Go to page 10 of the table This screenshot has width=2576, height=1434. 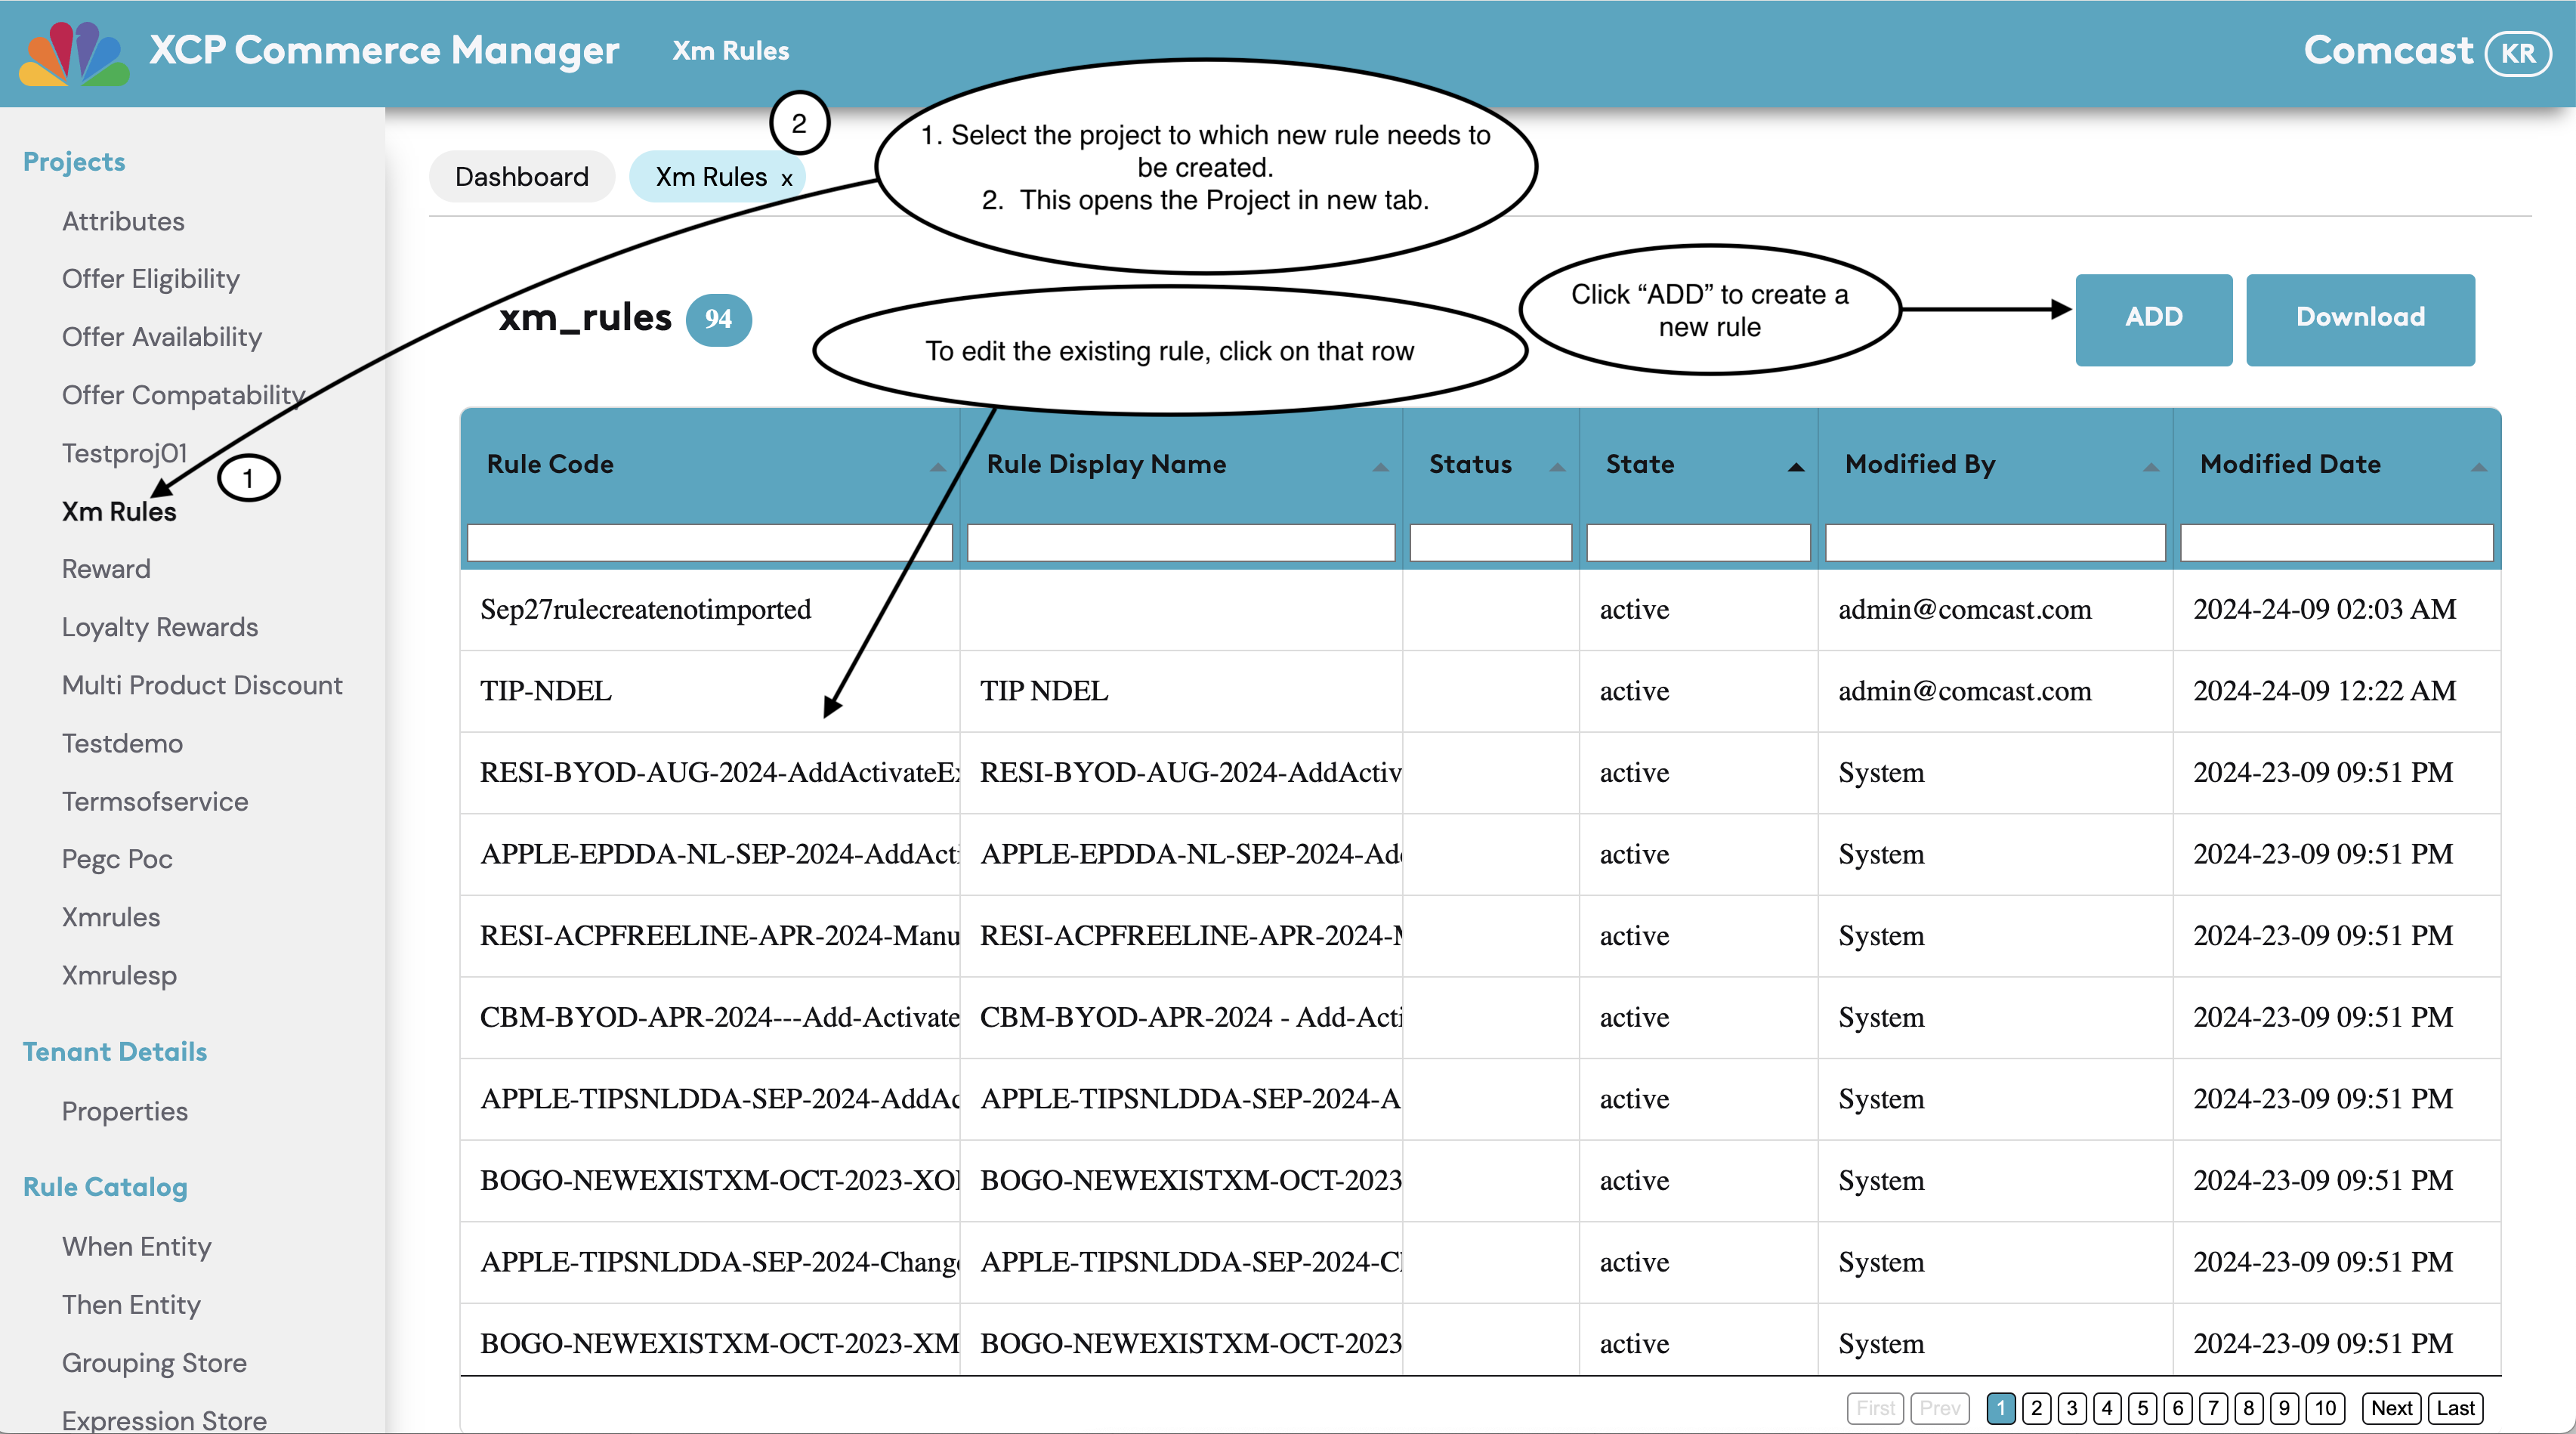pyautogui.click(x=2325, y=1408)
